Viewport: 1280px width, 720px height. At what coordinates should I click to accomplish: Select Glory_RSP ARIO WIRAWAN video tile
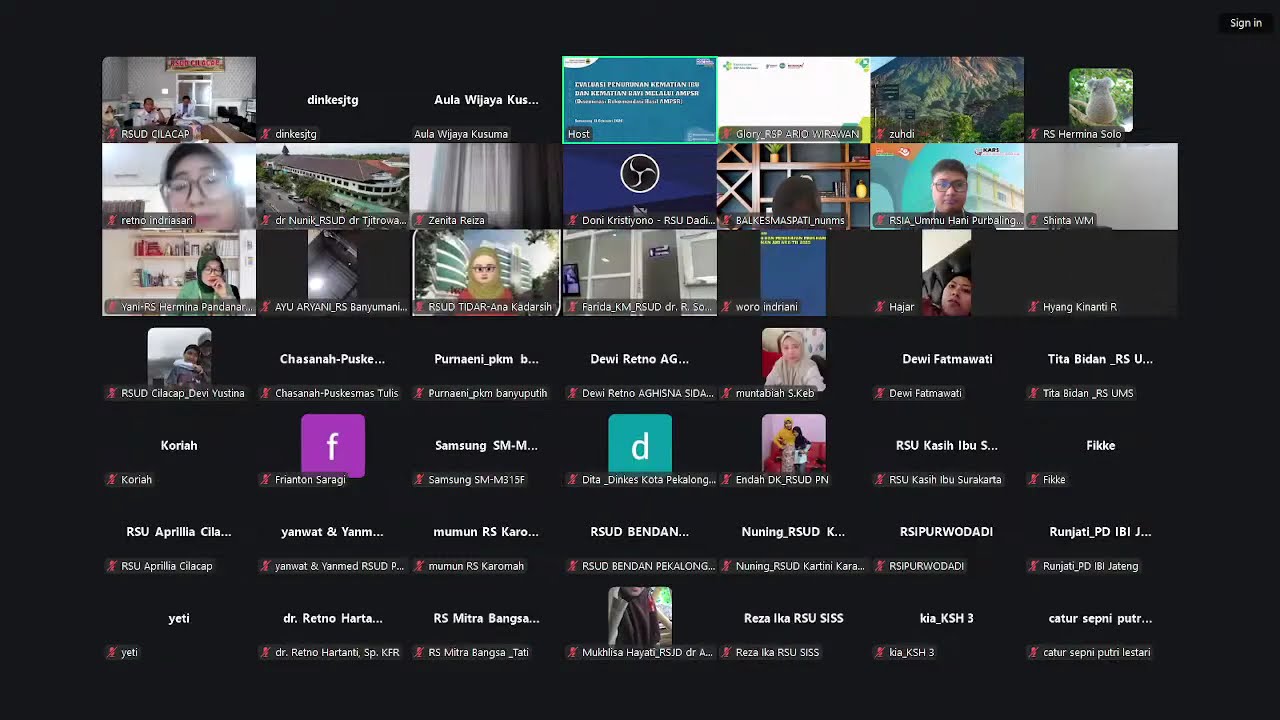click(x=793, y=99)
